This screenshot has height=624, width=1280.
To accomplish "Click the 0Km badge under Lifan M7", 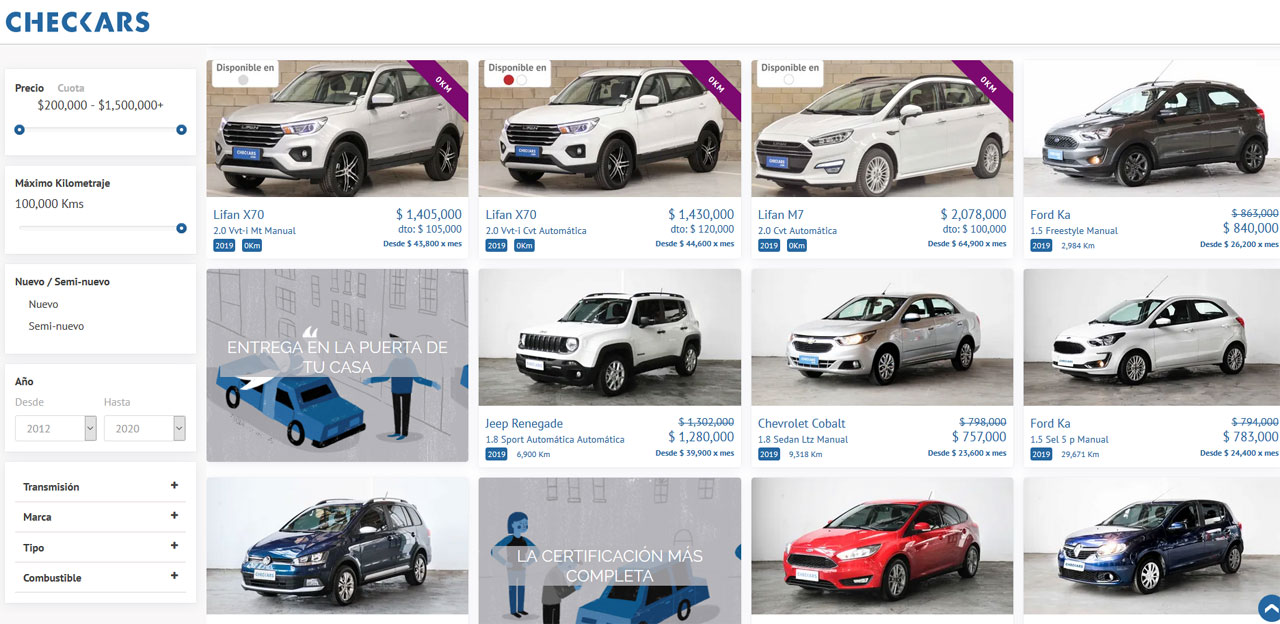I will pos(796,245).
